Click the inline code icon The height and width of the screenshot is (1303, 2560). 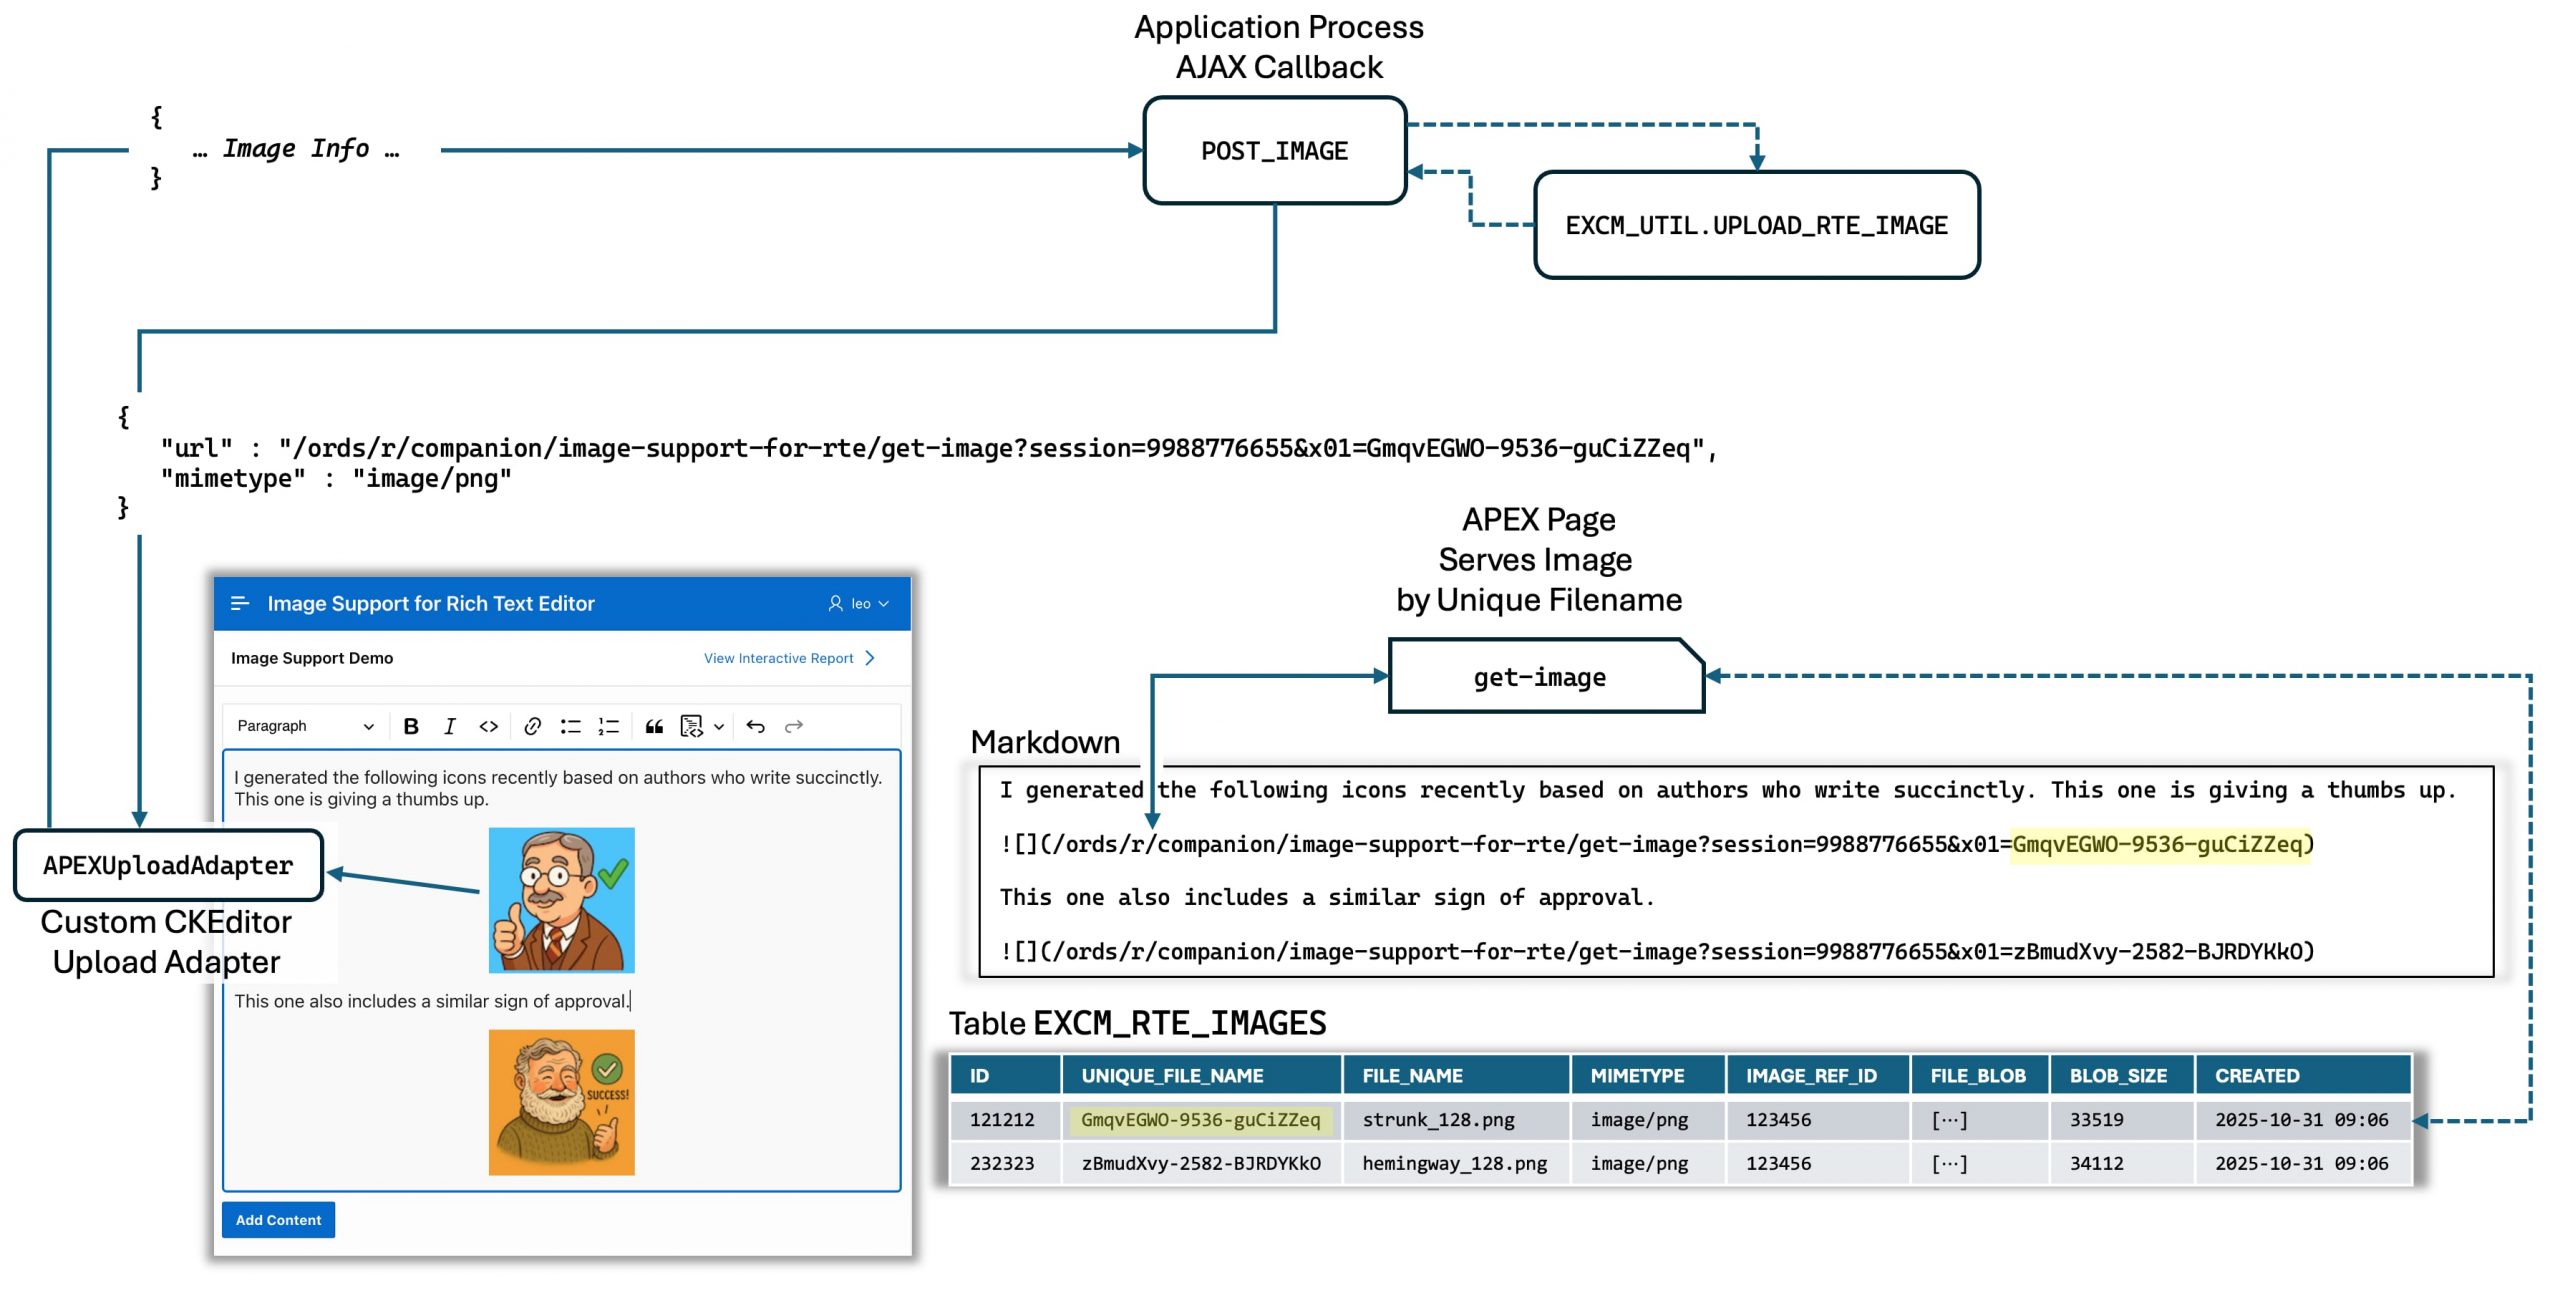point(488,726)
